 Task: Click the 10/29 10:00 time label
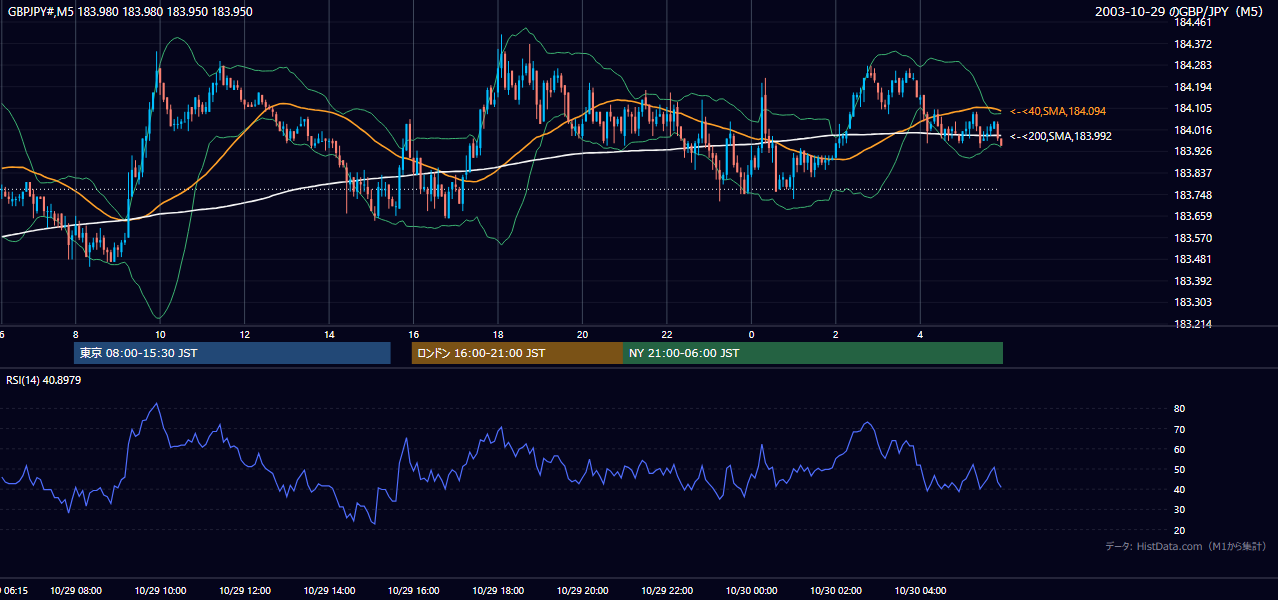pyautogui.click(x=160, y=591)
